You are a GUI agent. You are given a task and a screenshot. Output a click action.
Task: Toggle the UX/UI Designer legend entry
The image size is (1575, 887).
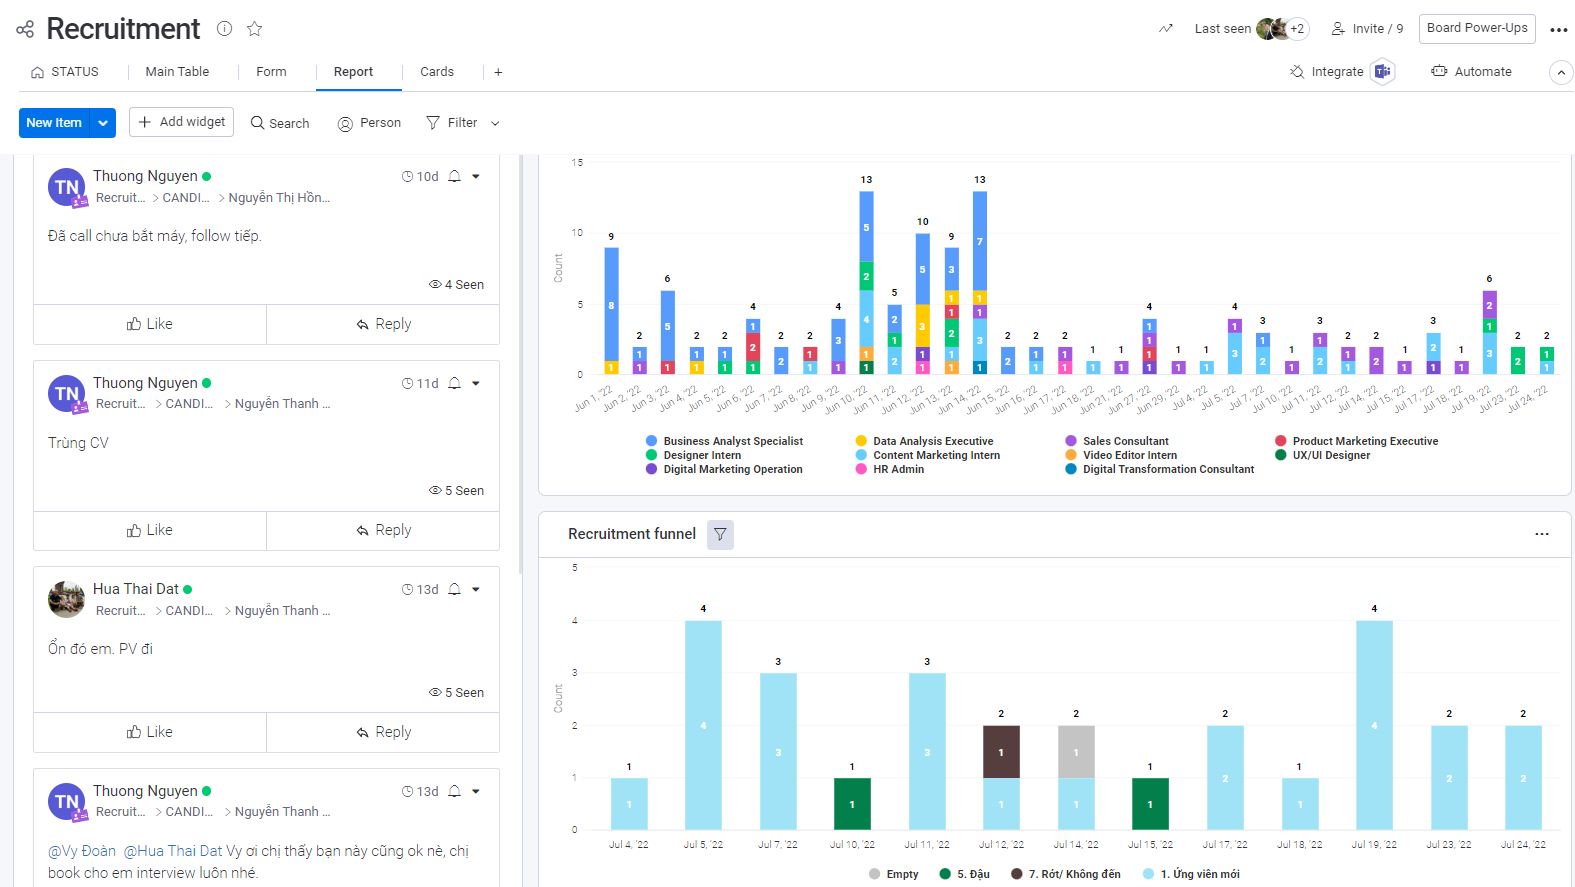click(1330, 455)
